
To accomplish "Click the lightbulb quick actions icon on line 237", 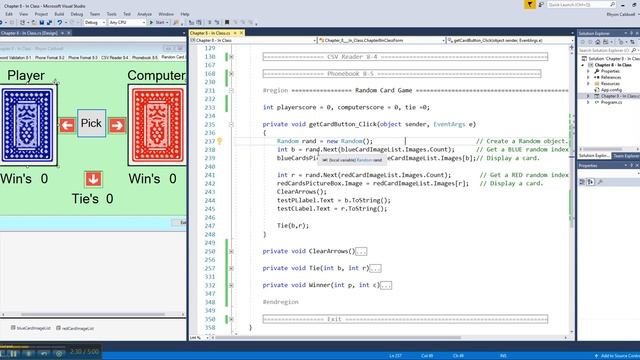I will coord(219,141).
